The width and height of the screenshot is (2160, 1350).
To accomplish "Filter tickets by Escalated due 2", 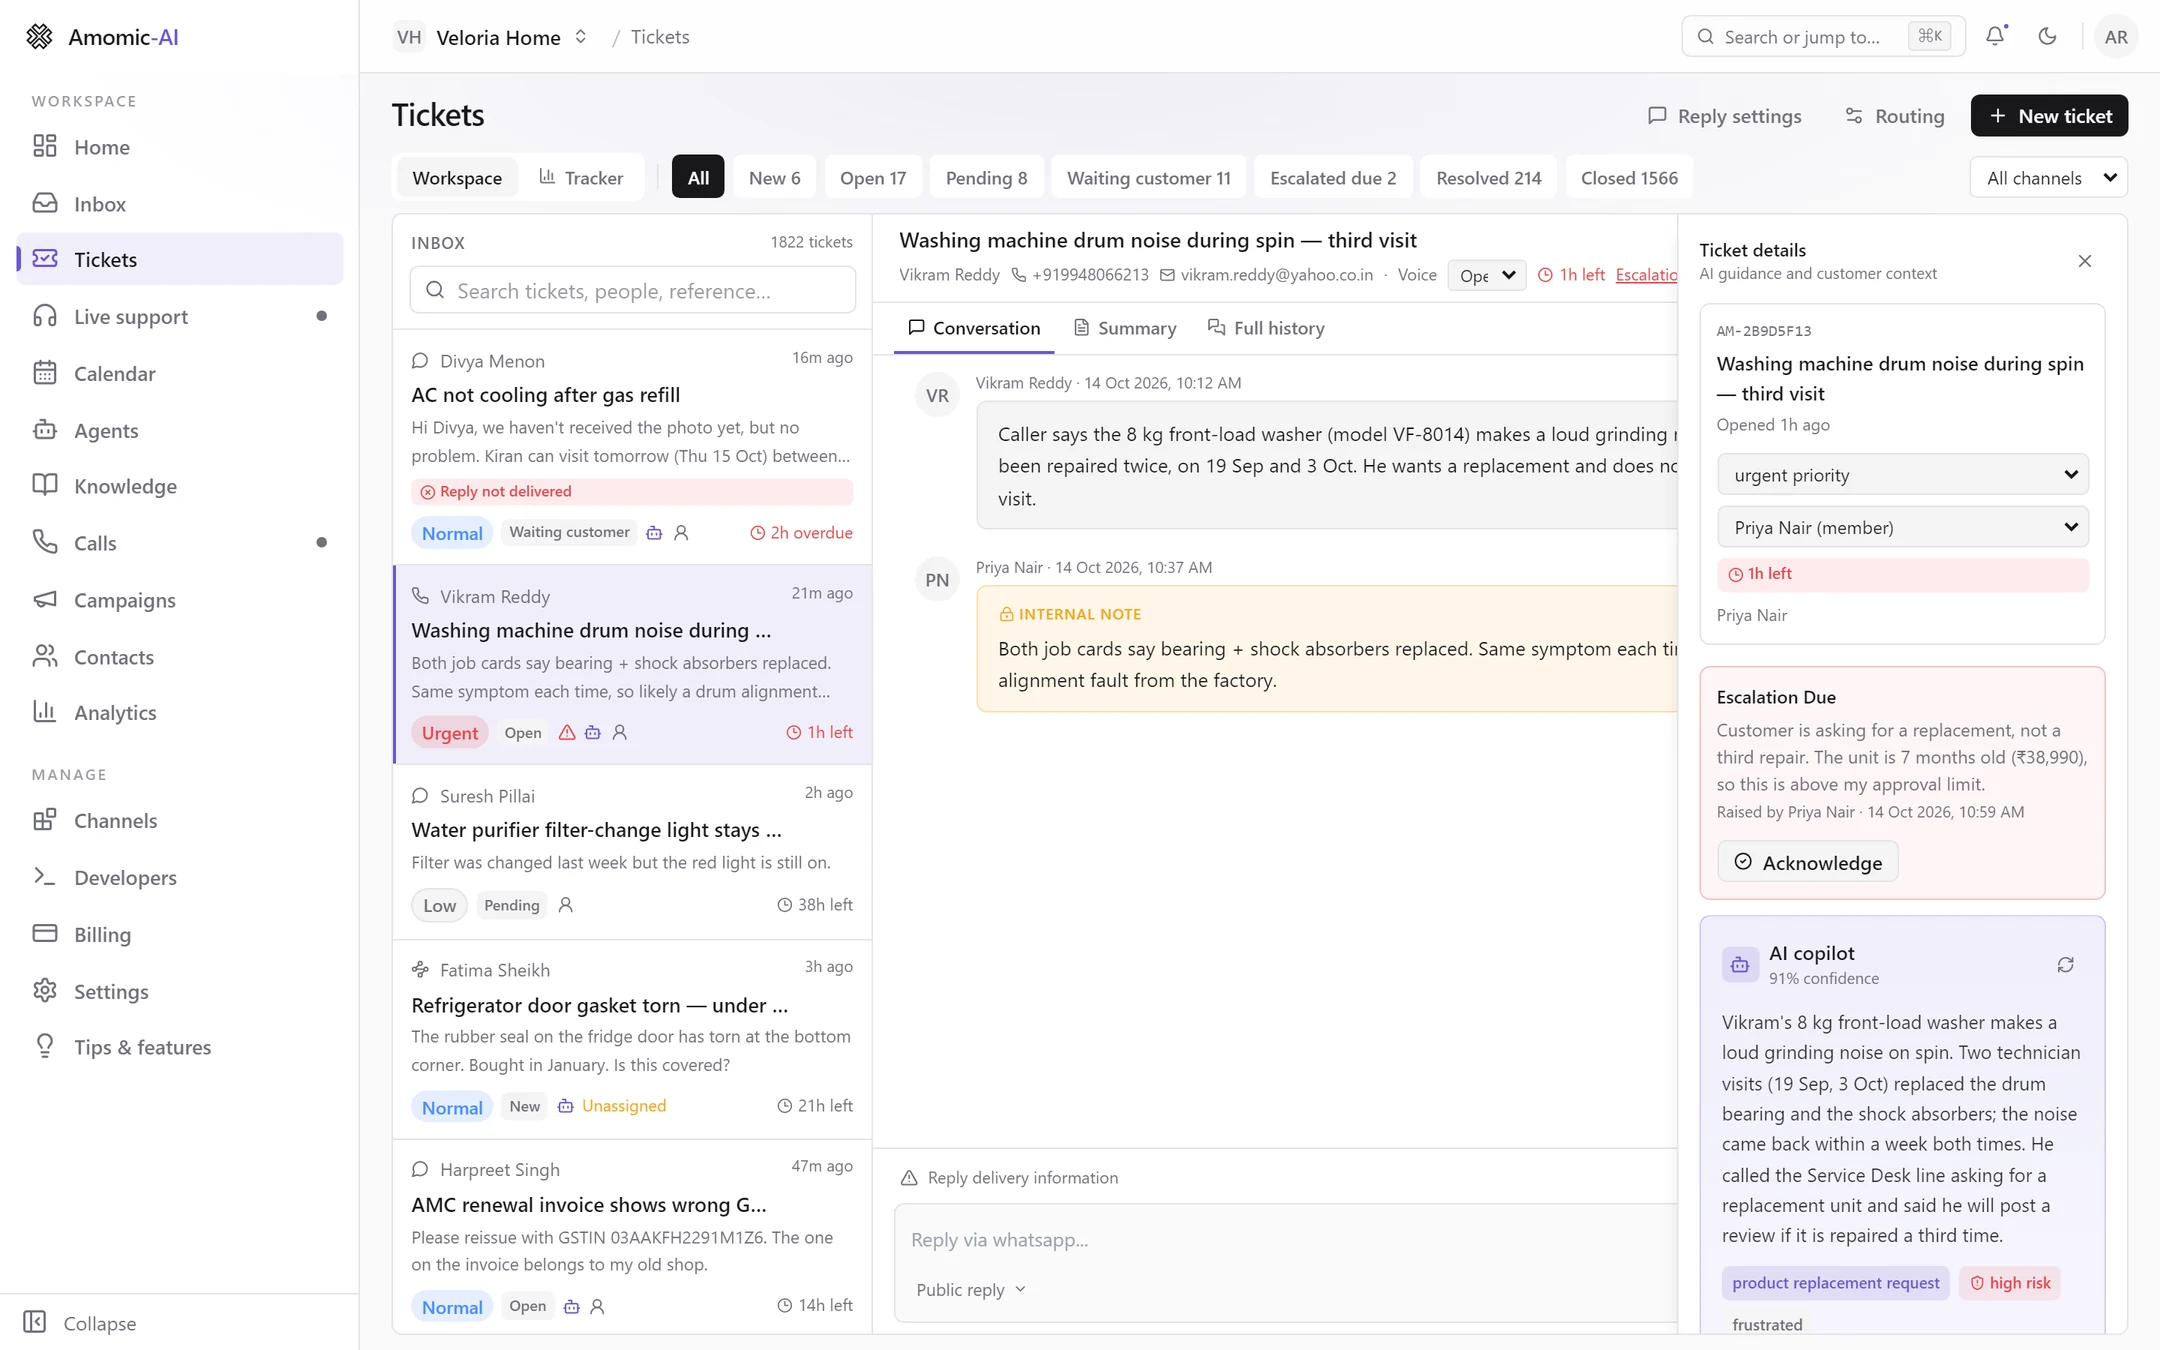I will pyautogui.click(x=1333, y=177).
